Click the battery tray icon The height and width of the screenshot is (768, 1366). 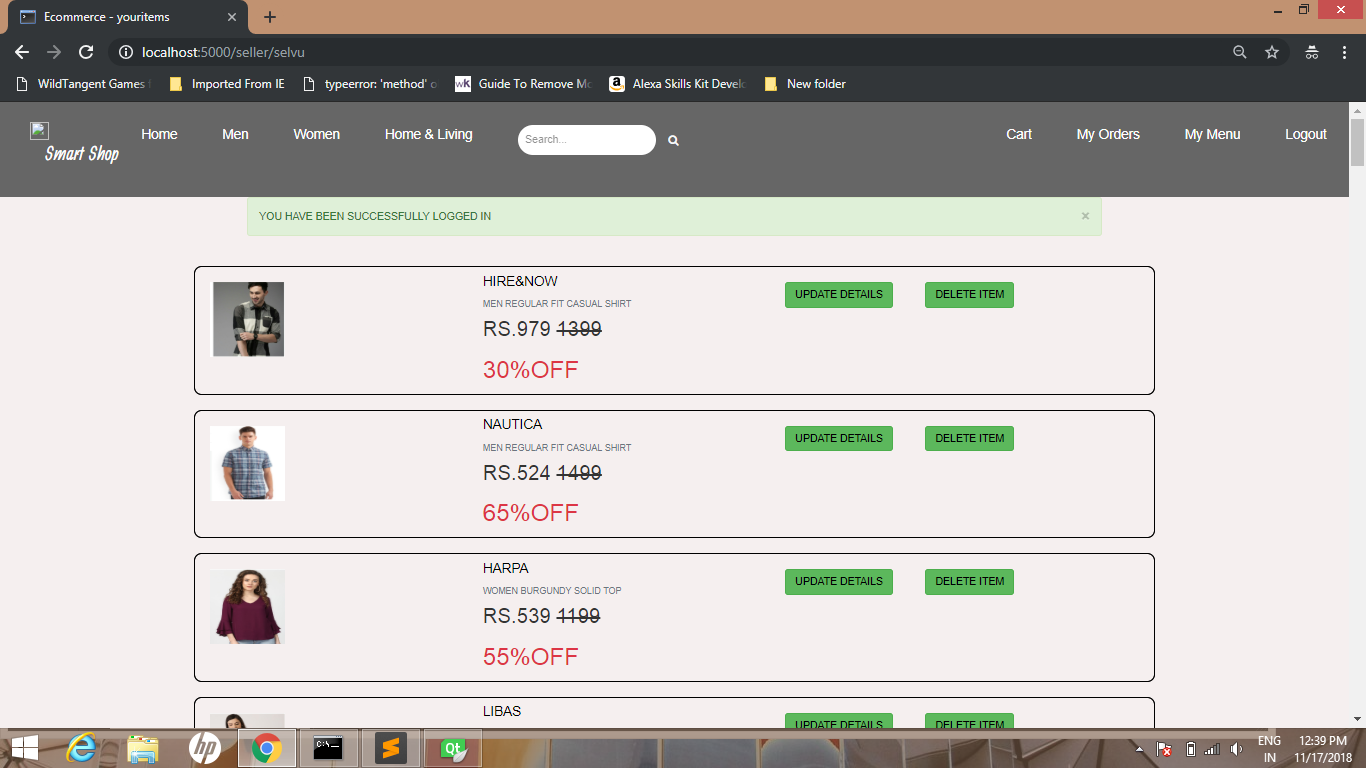(1190, 749)
